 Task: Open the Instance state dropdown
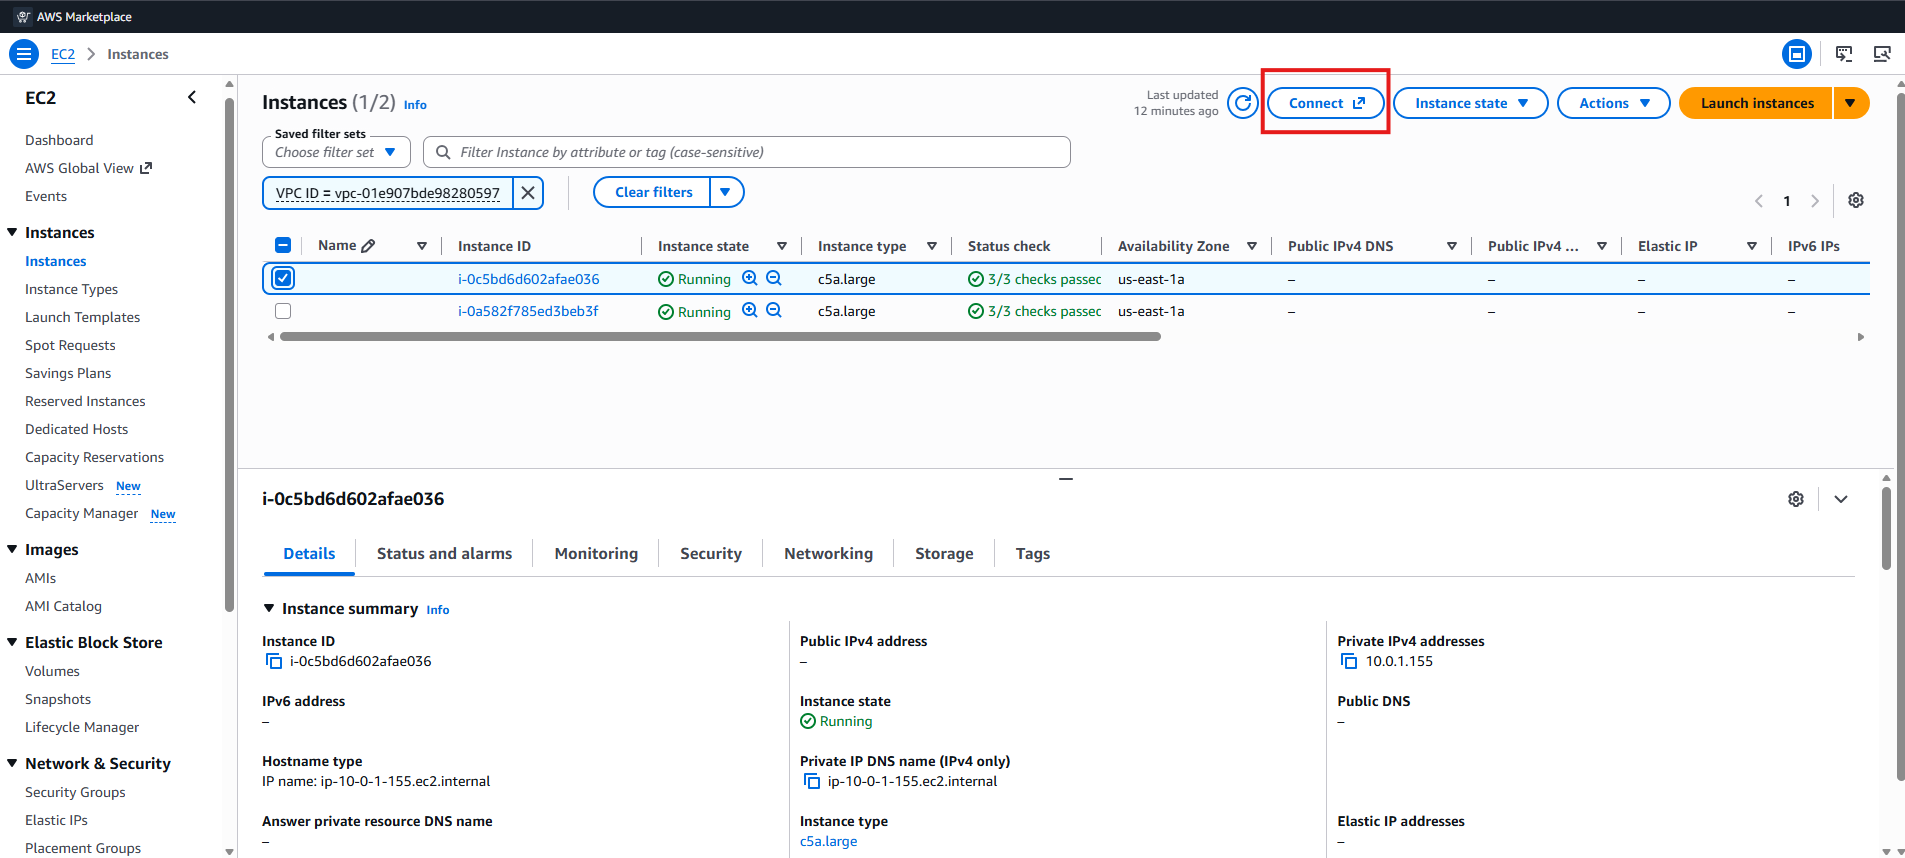coord(1471,103)
